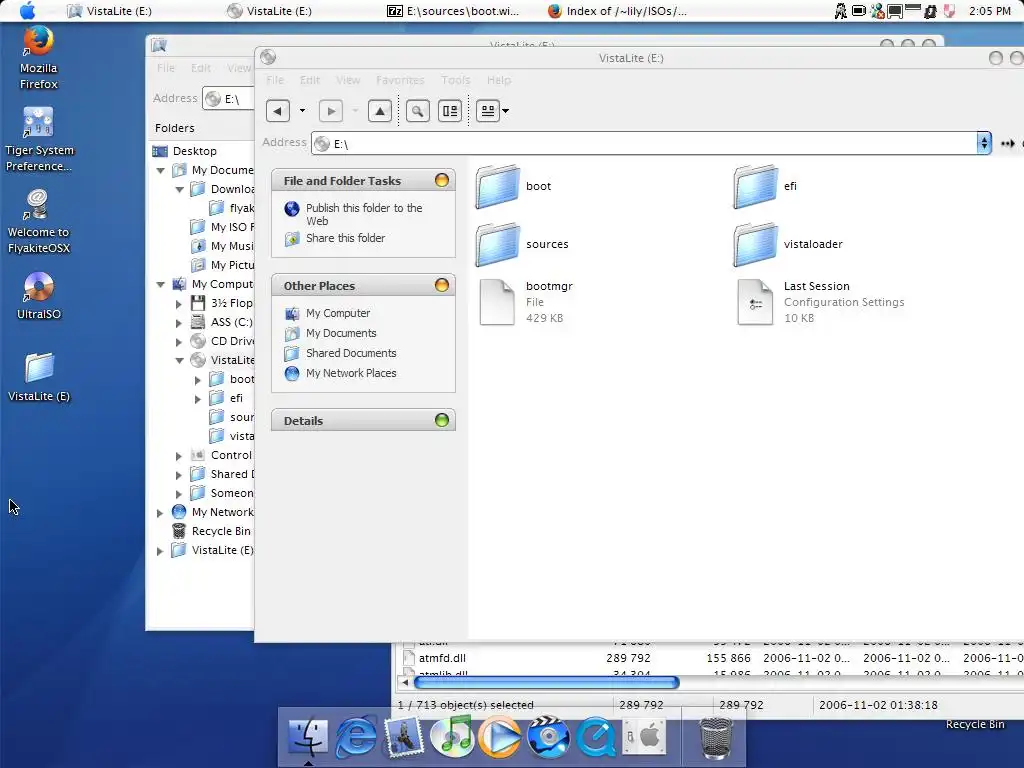The width and height of the screenshot is (1024, 768).
Task: Open the efi folder
Action: coord(765,186)
